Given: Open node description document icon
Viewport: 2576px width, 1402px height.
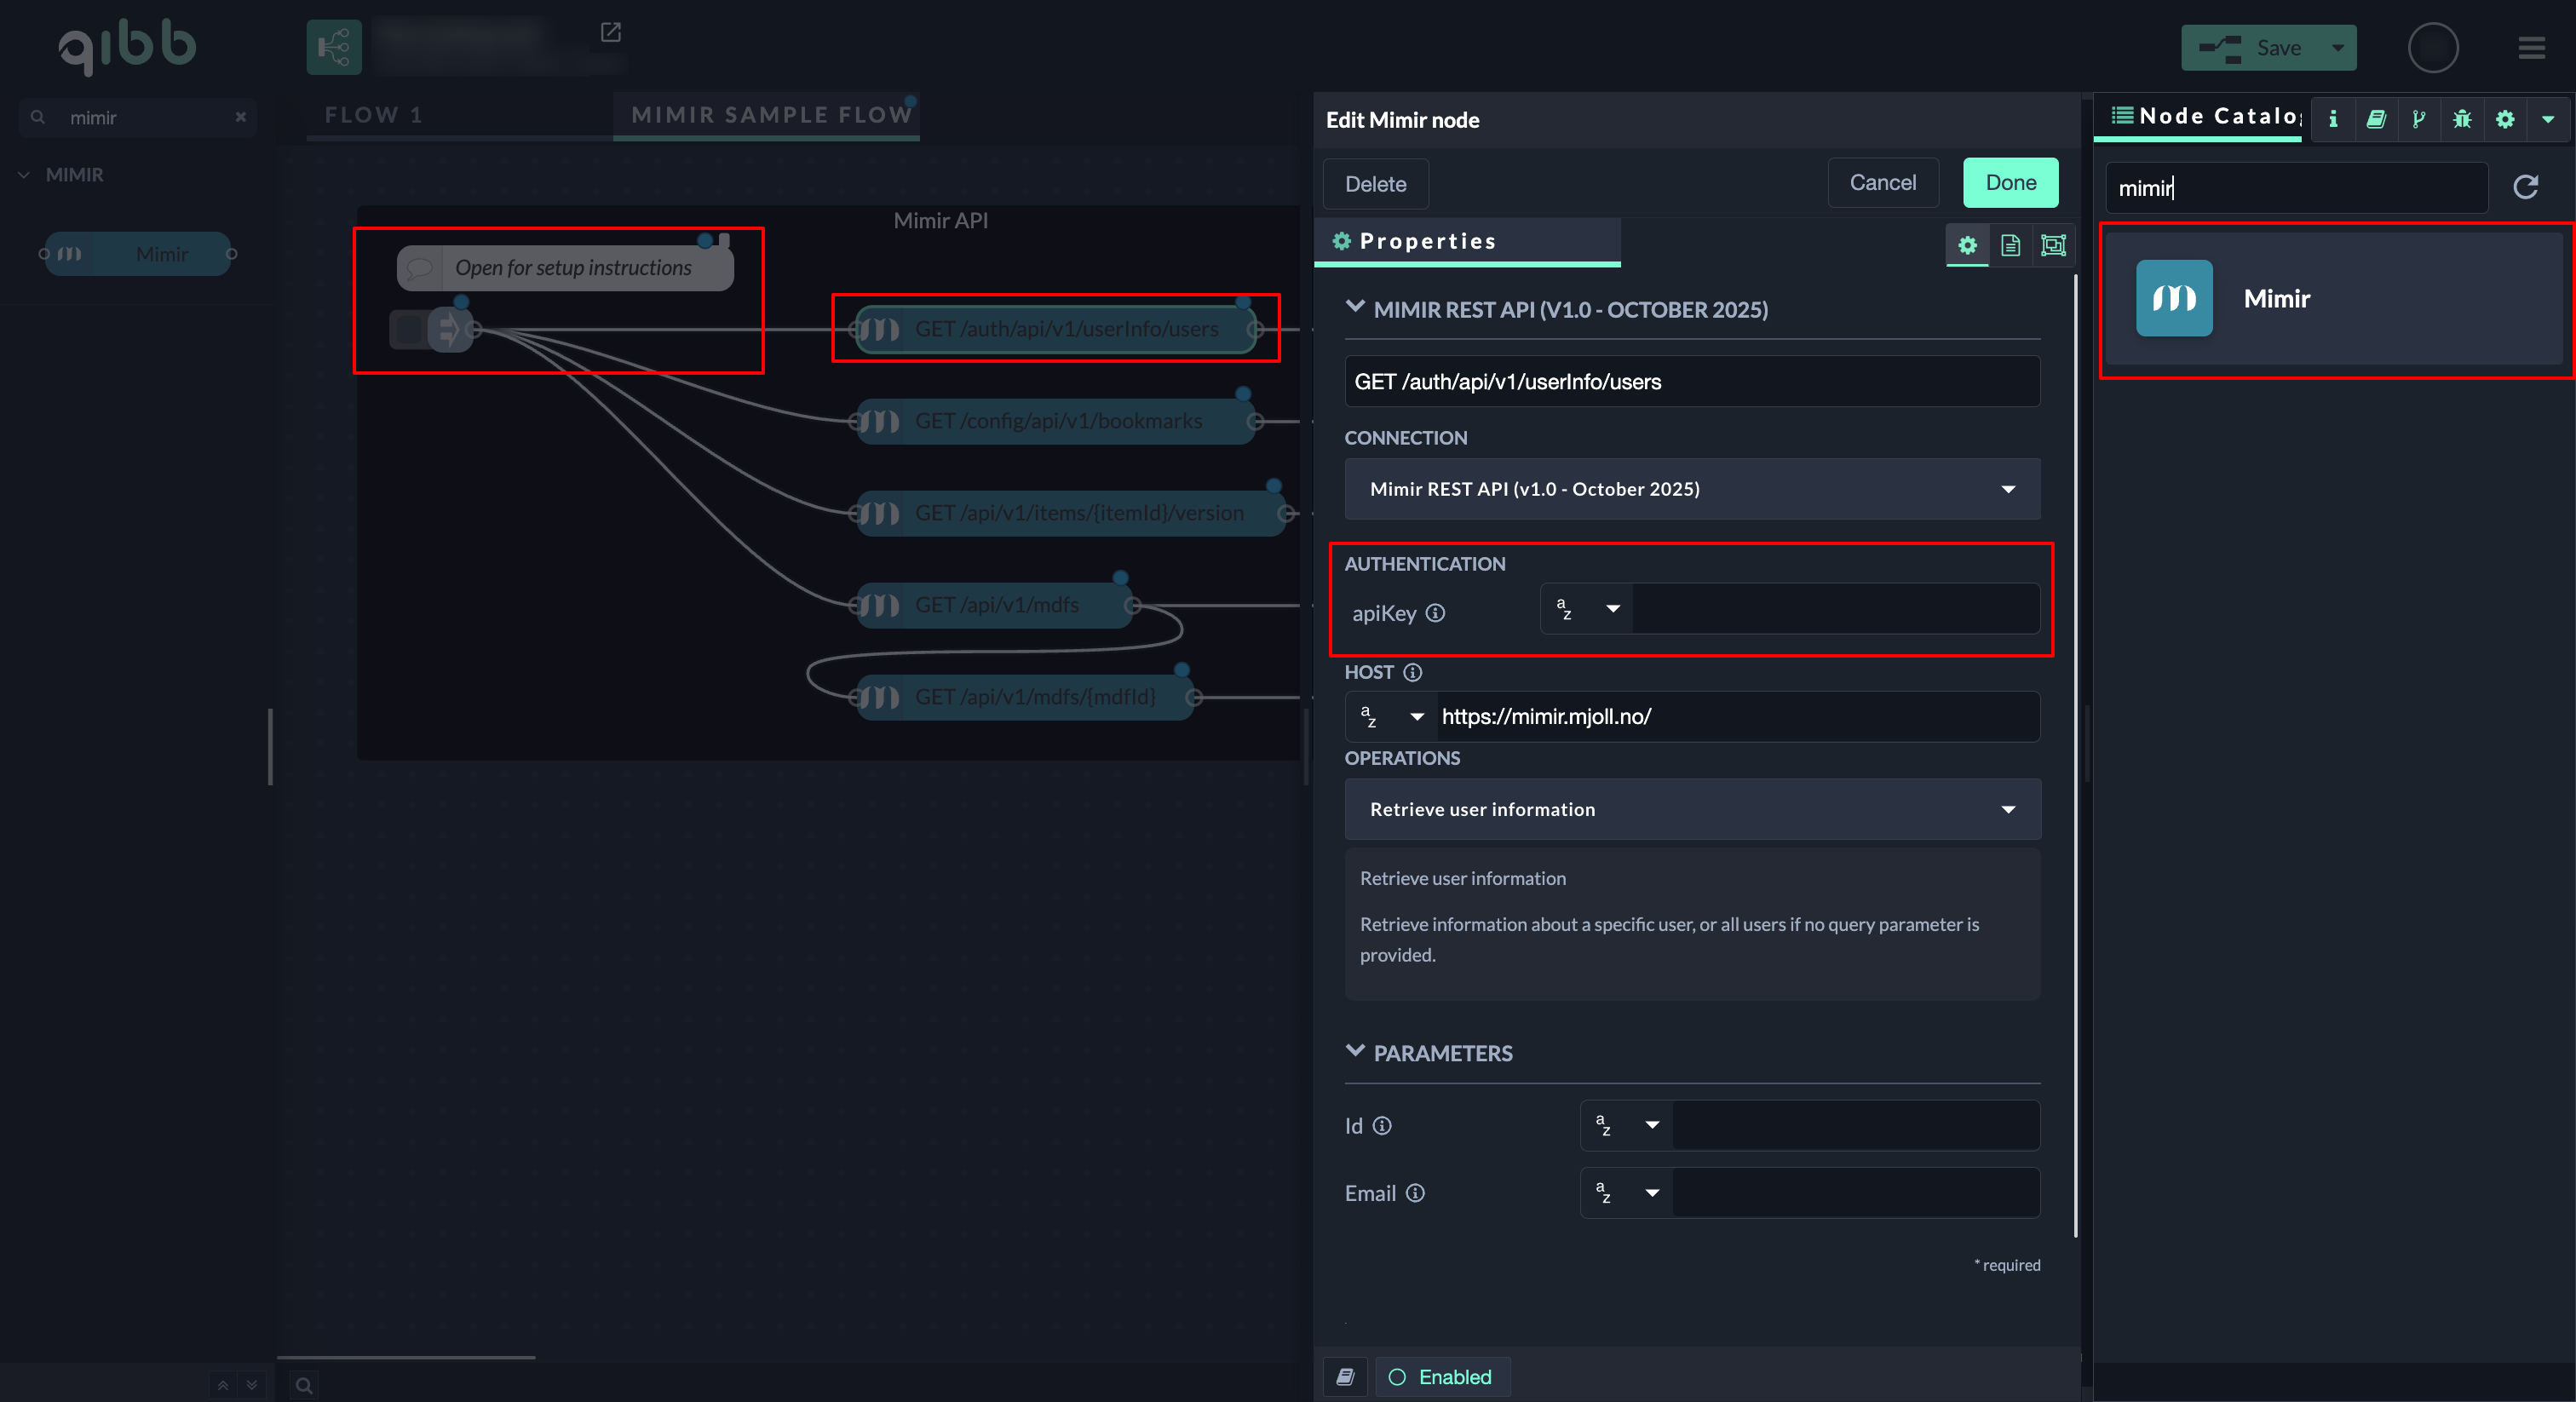Looking at the screenshot, I should (2010, 245).
